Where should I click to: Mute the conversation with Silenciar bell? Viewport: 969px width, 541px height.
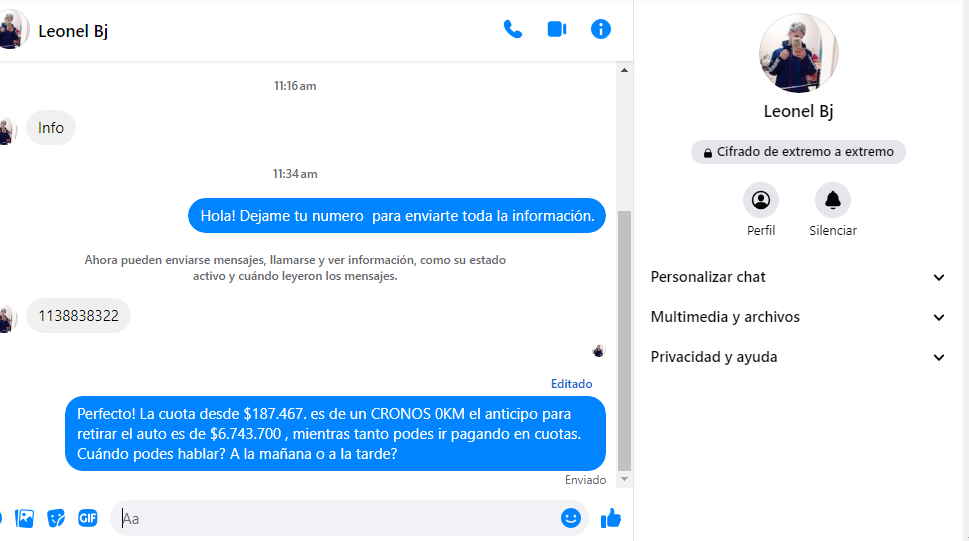[x=832, y=201]
